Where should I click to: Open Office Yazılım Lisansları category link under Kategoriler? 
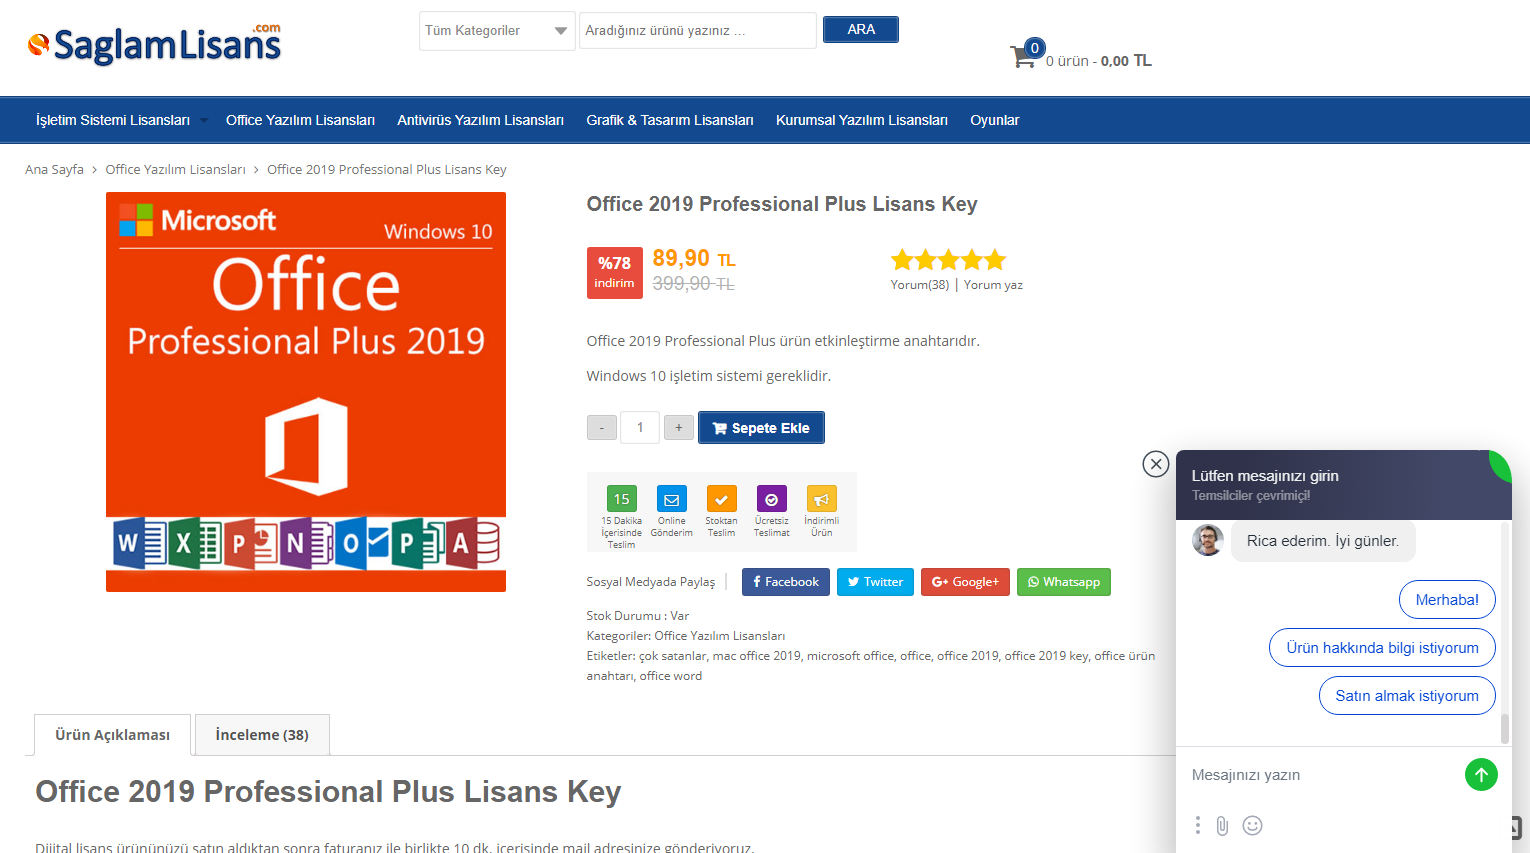[720, 636]
